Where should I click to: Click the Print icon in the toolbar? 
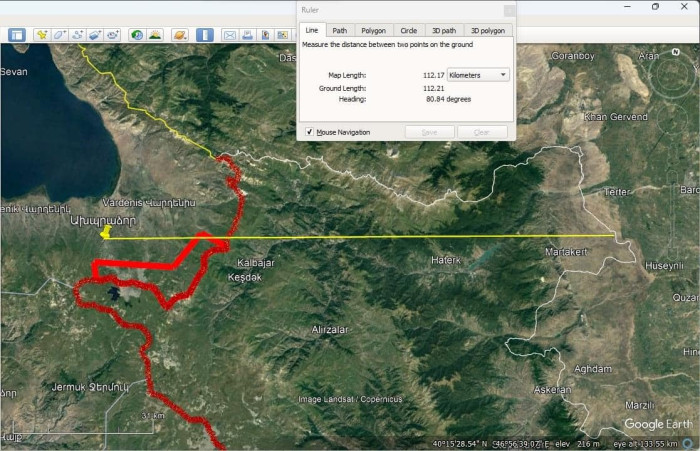pyautogui.click(x=248, y=35)
